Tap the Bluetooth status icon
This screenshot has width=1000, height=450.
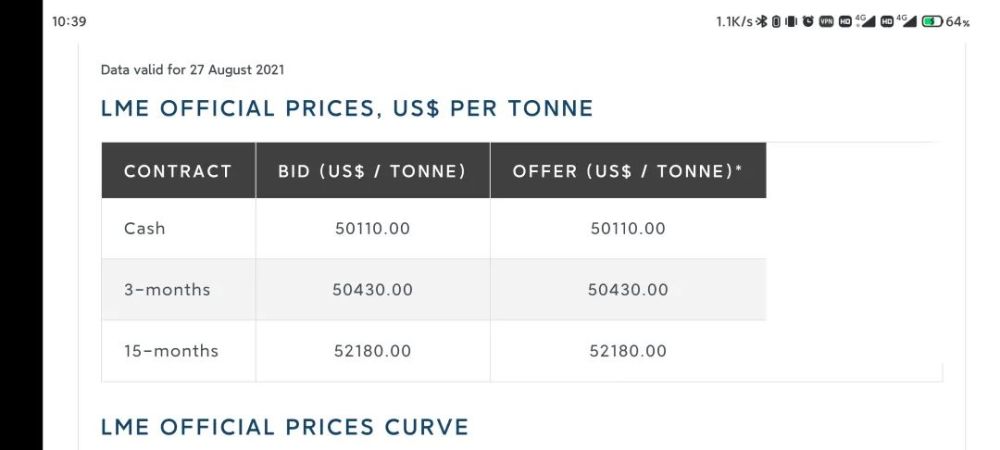coord(761,22)
